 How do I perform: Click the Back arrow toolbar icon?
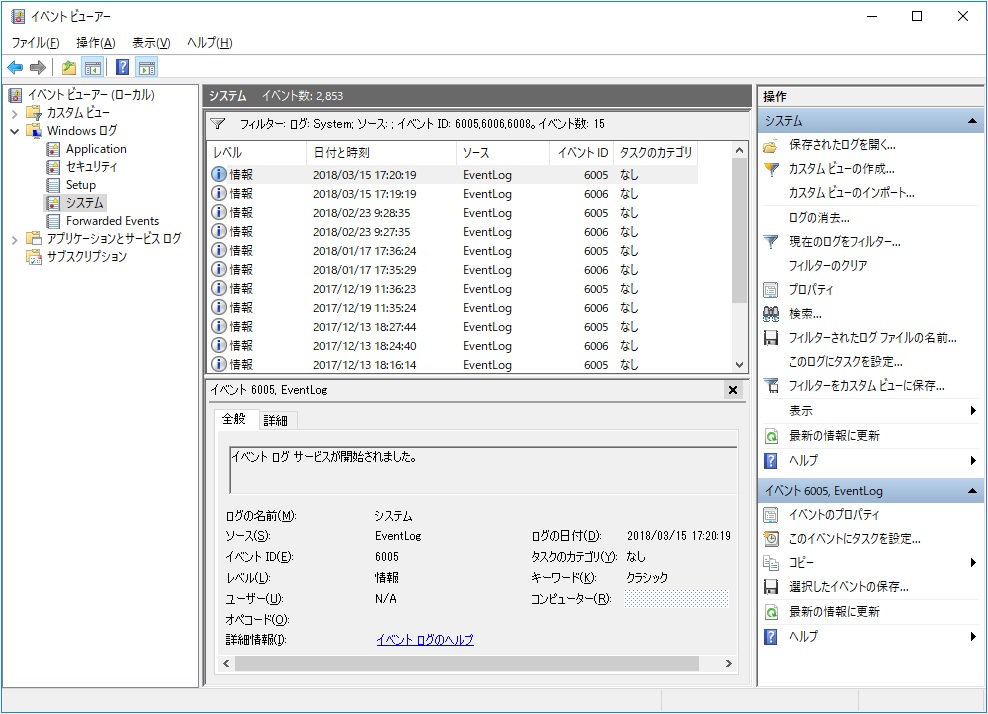coord(15,67)
